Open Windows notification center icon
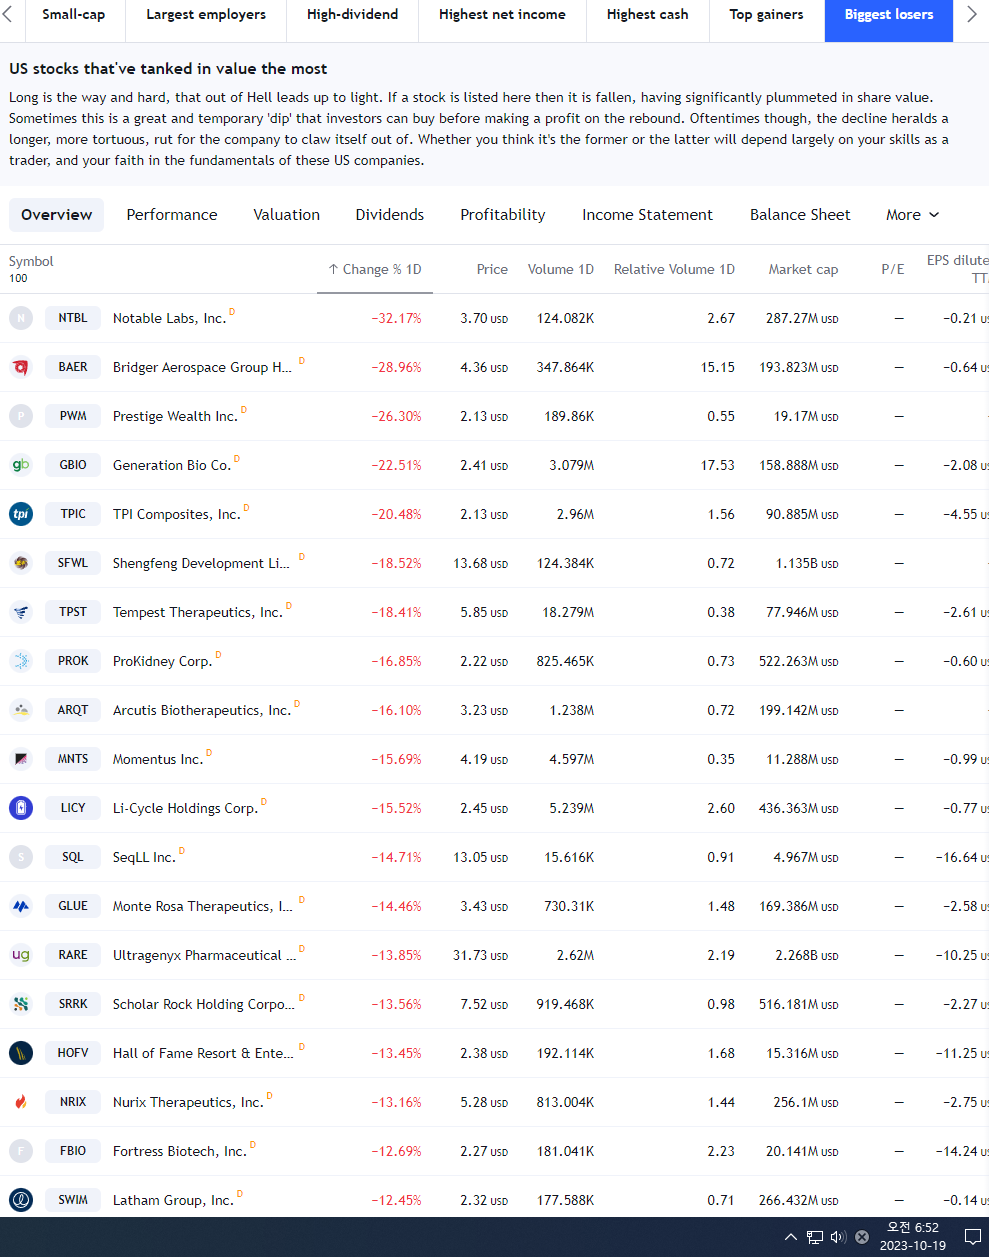The image size is (989, 1257). click(x=972, y=1237)
